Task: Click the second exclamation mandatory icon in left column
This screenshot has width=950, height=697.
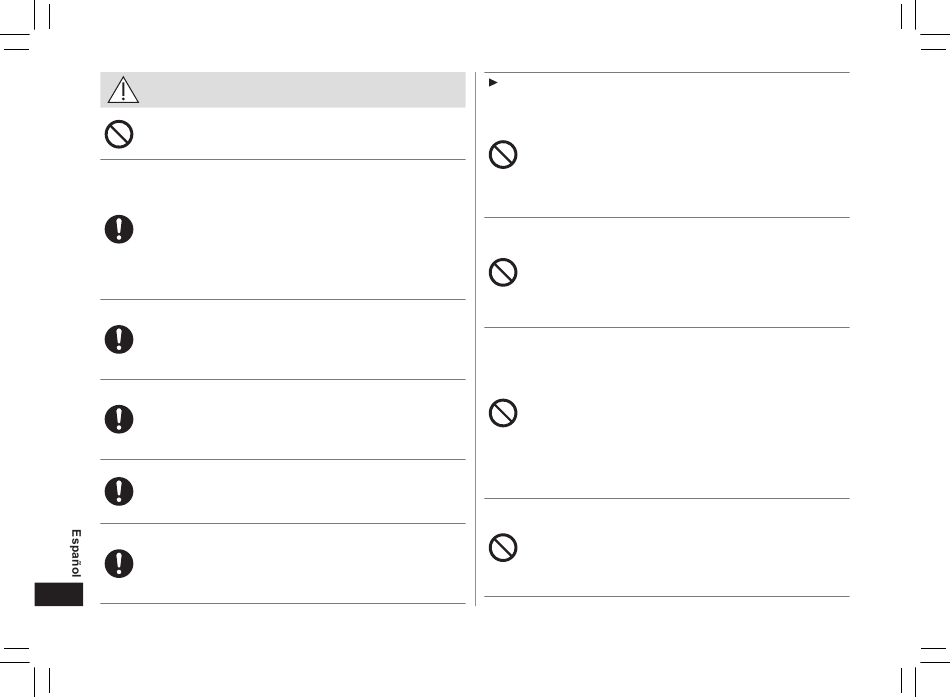Action: tap(119, 339)
